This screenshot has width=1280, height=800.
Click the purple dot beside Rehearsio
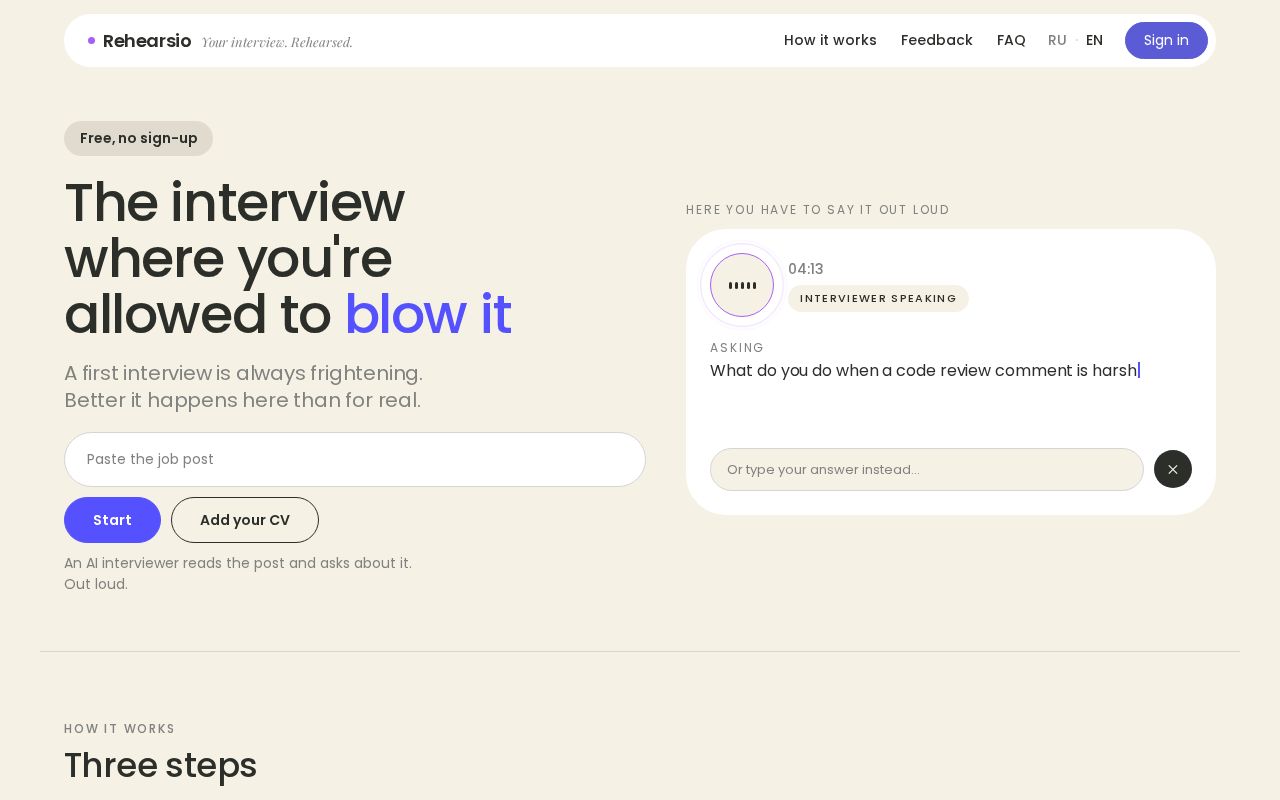[92, 41]
